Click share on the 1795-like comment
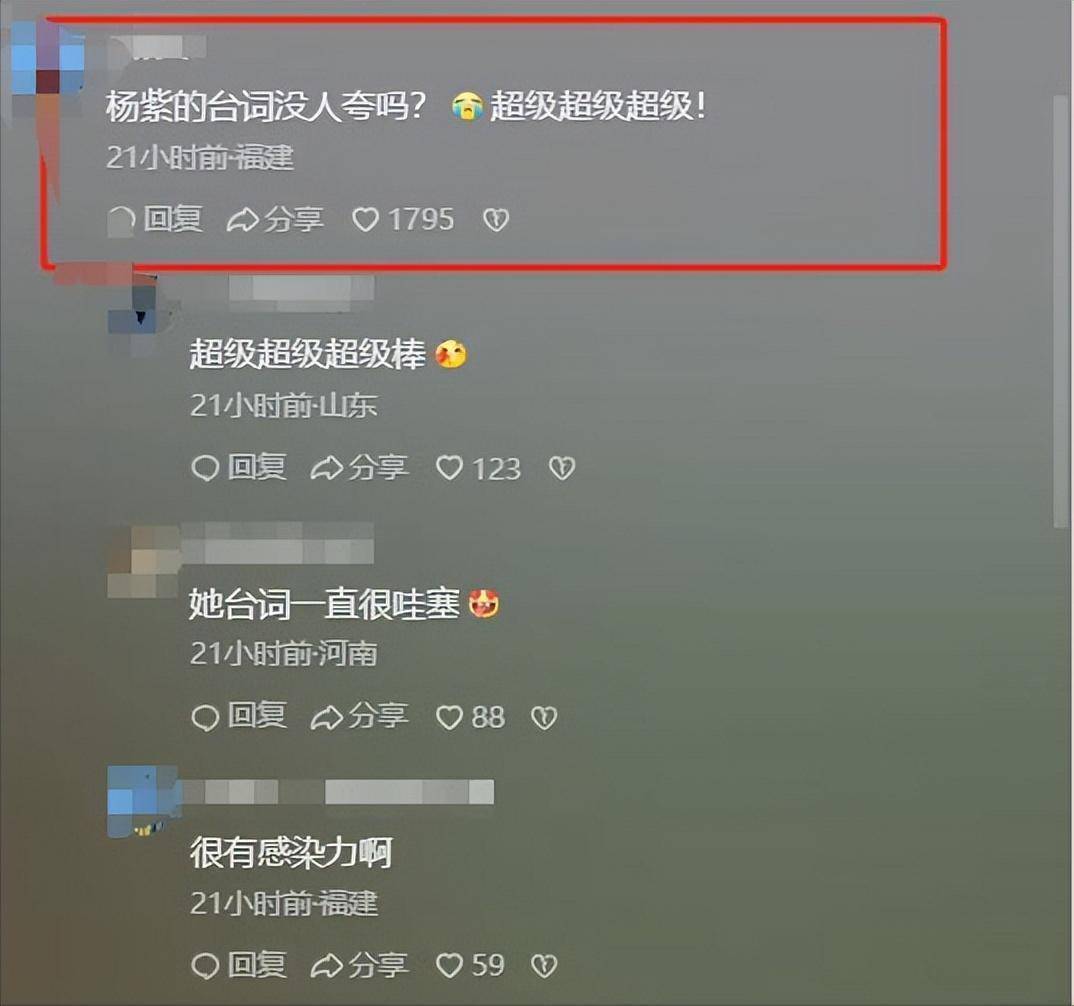This screenshot has height=1006, width=1074. (x=275, y=220)
